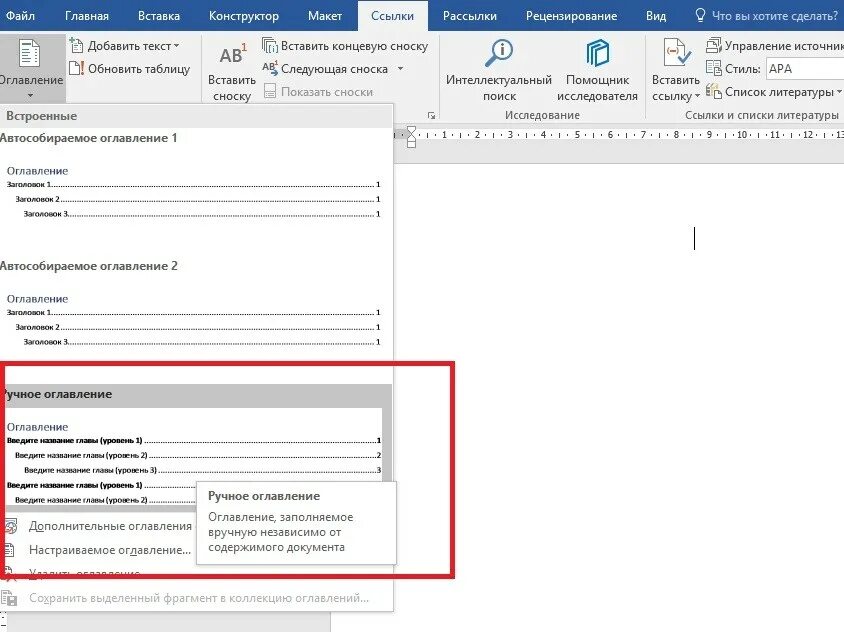Open Помощник исследователя icon

597,53
